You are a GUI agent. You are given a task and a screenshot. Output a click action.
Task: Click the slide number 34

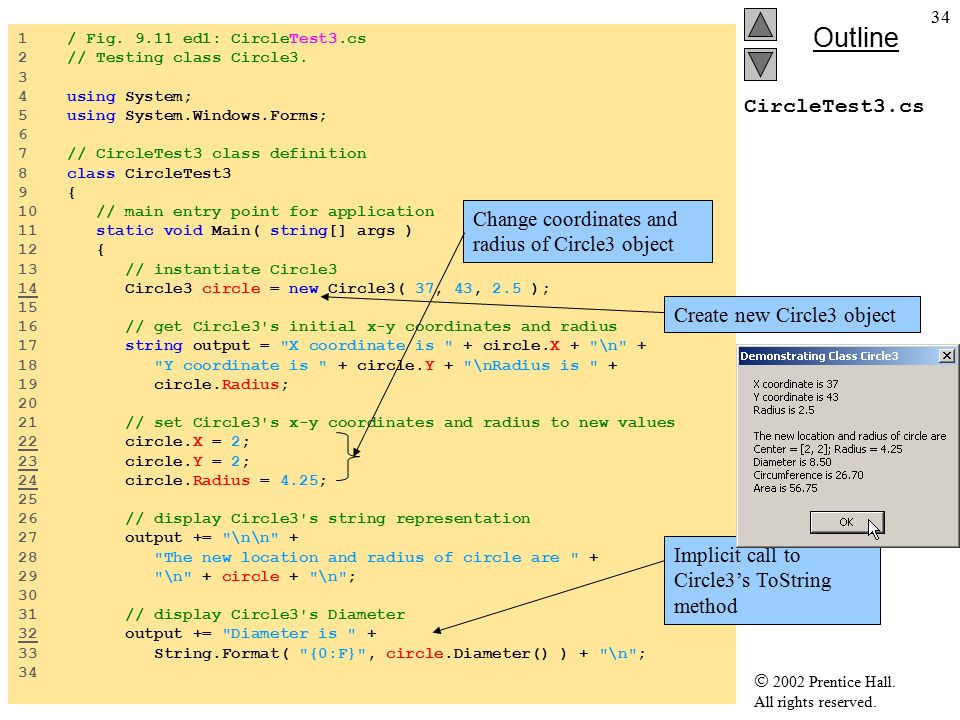(x=940, y=17)
